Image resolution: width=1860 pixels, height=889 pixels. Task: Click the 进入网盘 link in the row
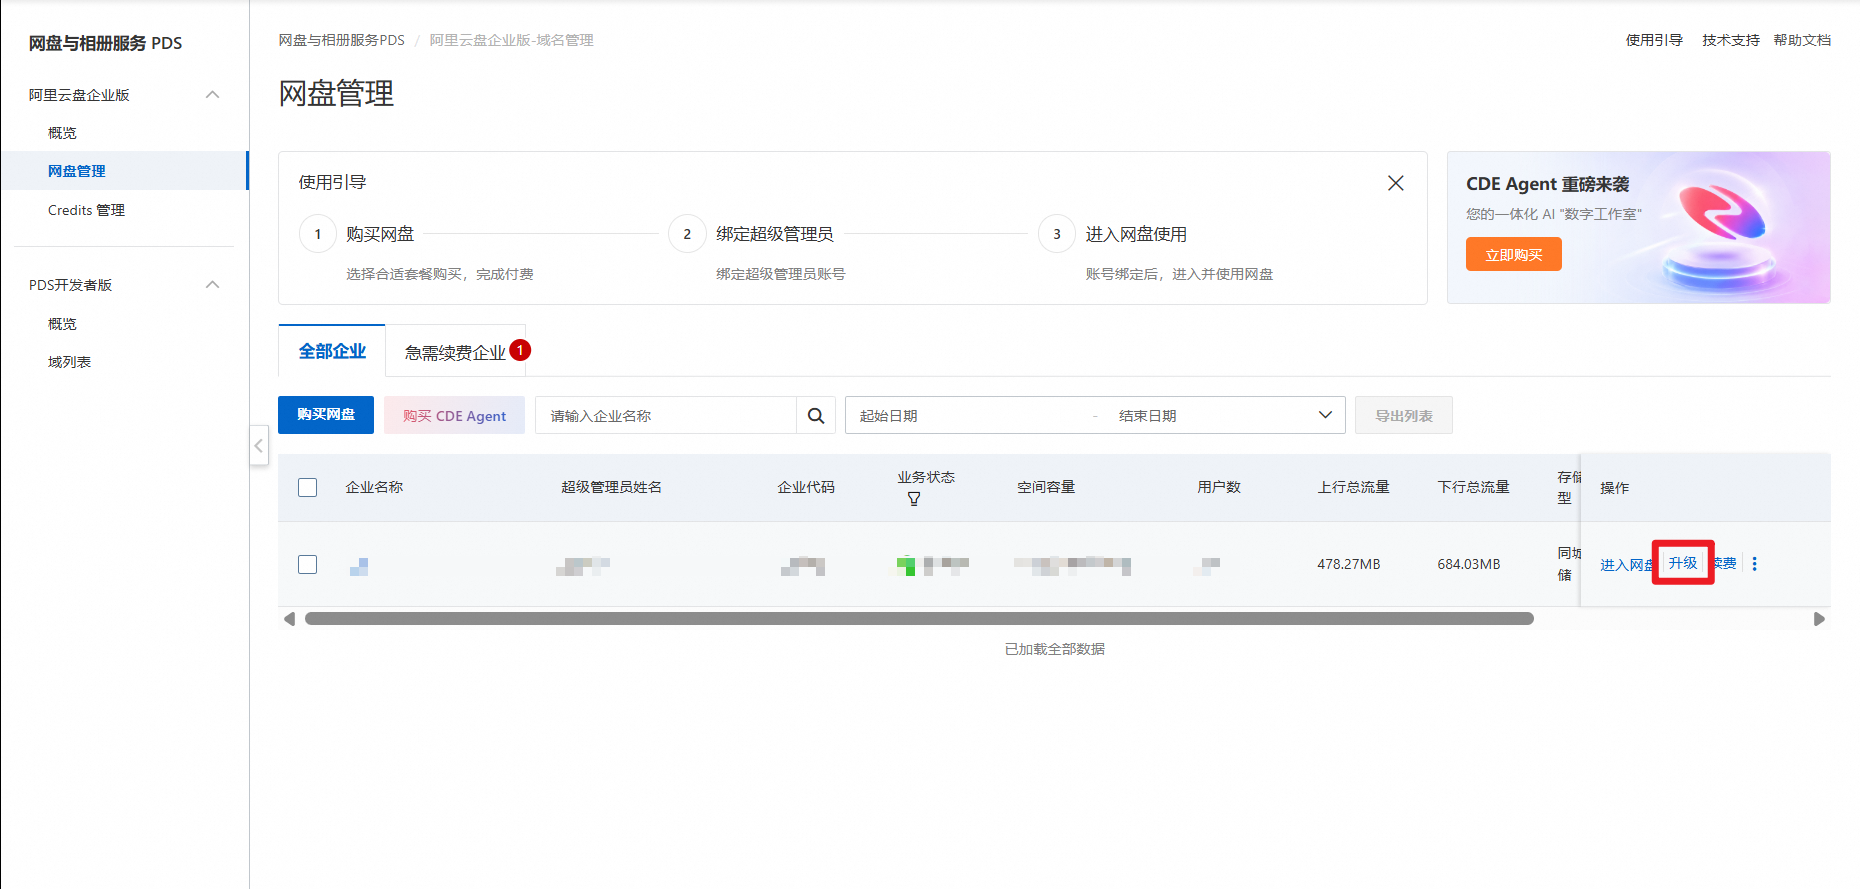coord(1627,565)
